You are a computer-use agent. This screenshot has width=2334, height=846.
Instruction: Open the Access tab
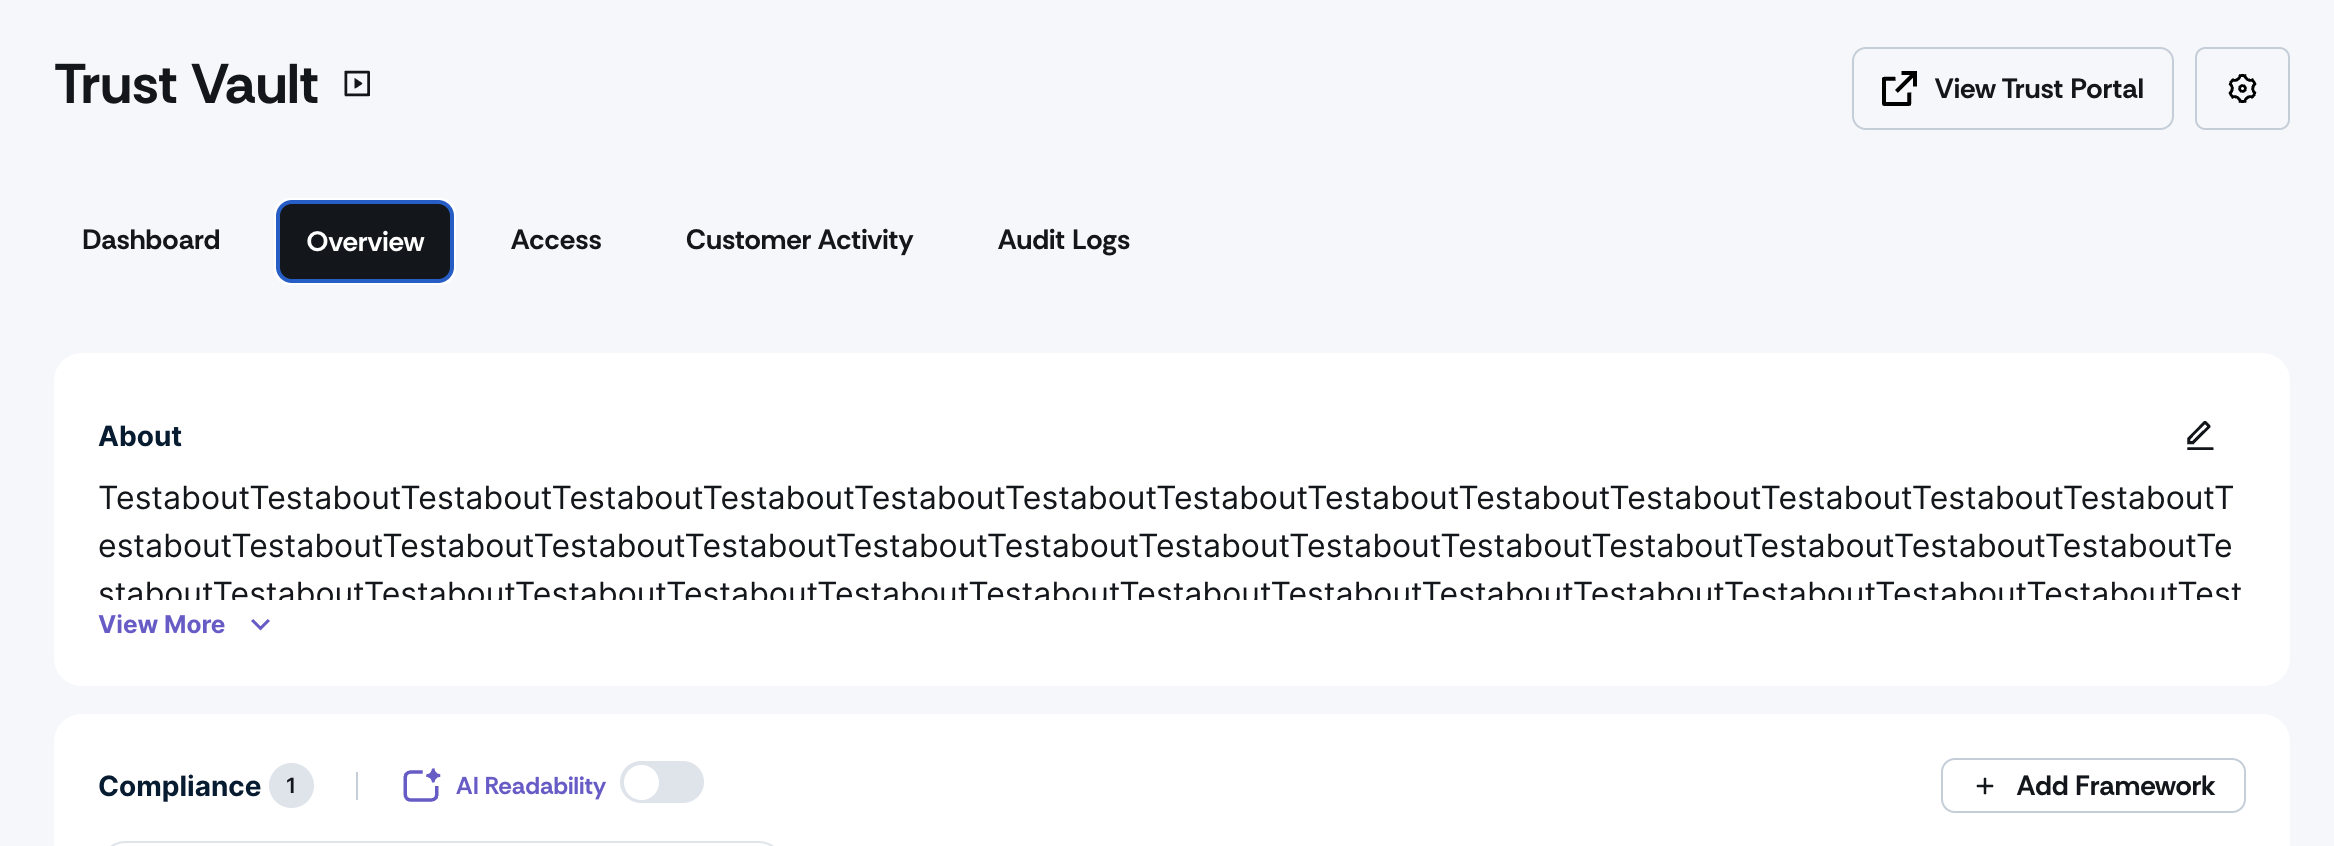pyautogui.click(x=556, y=240)
